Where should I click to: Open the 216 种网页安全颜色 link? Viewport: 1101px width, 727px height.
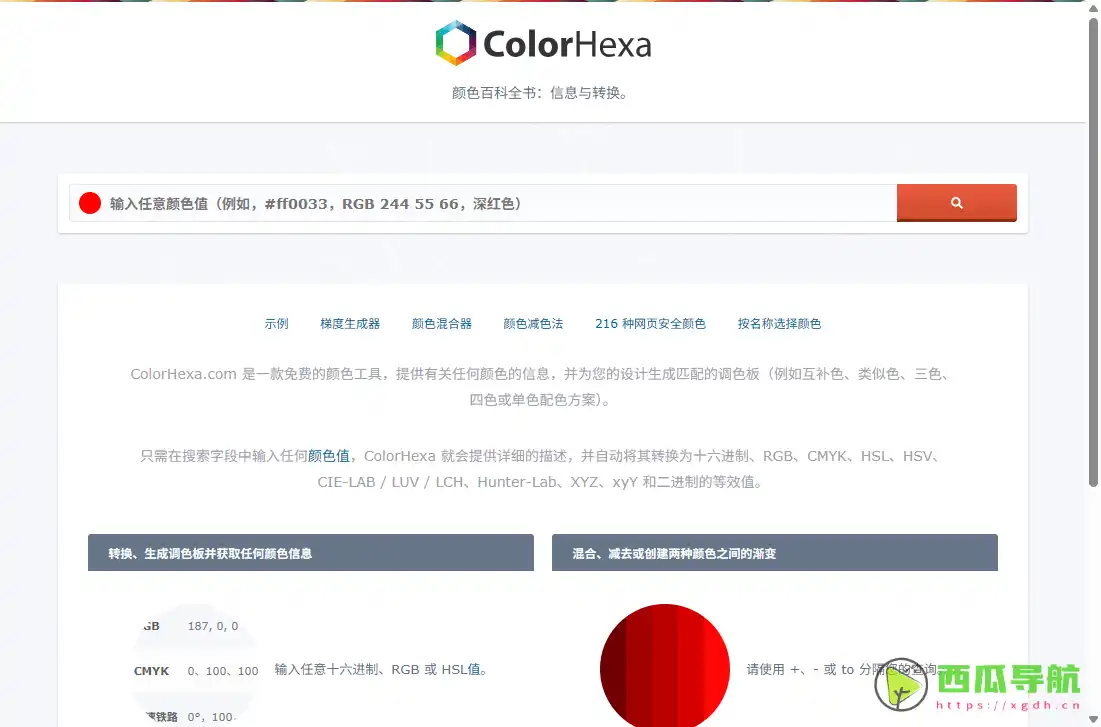650,324
